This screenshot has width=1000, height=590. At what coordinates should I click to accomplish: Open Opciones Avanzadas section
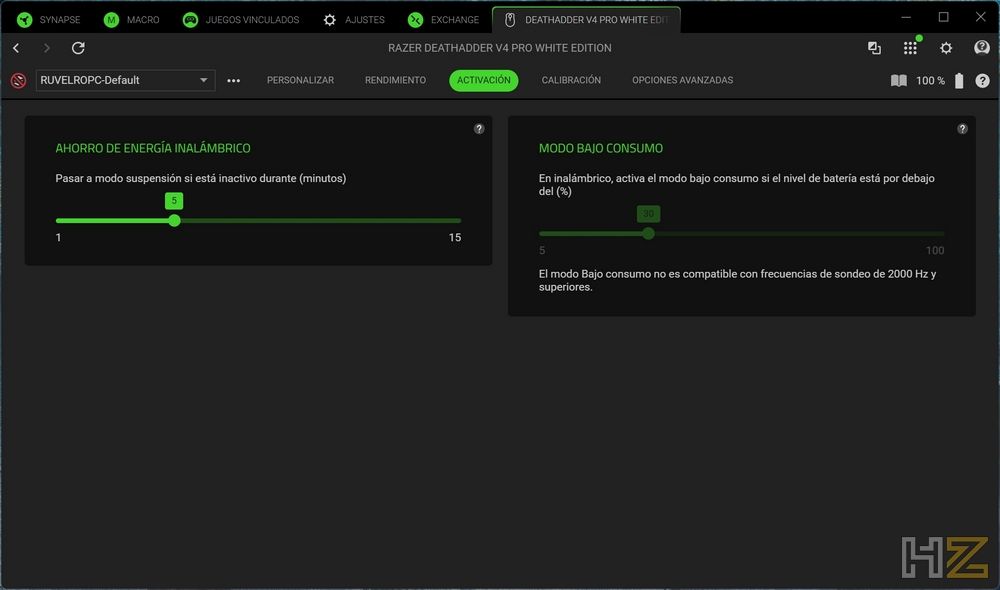point(682,80)
